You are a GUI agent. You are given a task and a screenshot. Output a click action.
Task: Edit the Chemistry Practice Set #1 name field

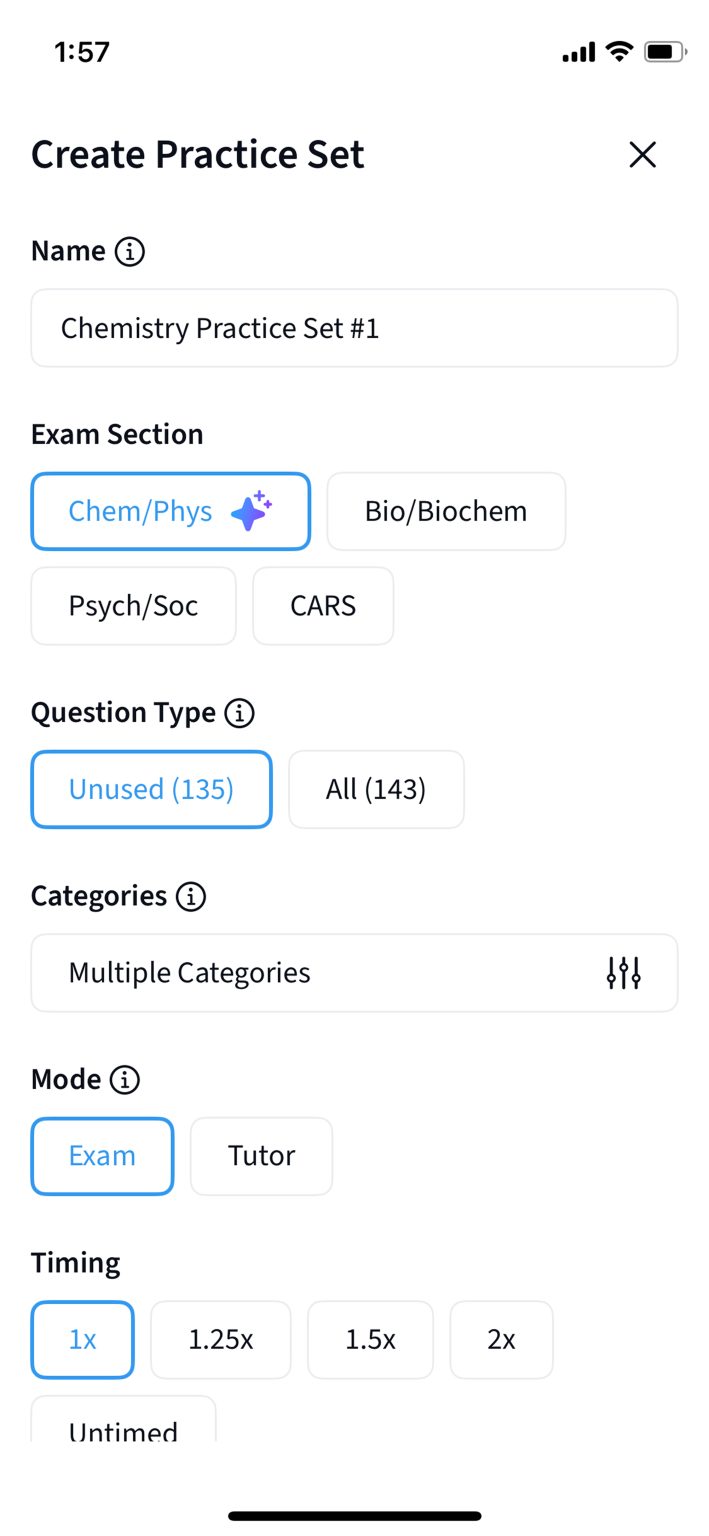coord(354,328)
